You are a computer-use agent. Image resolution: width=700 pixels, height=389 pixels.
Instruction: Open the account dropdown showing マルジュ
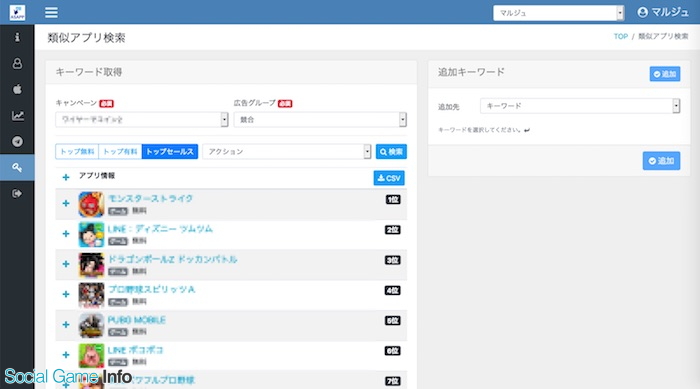(x=558, y=13)
